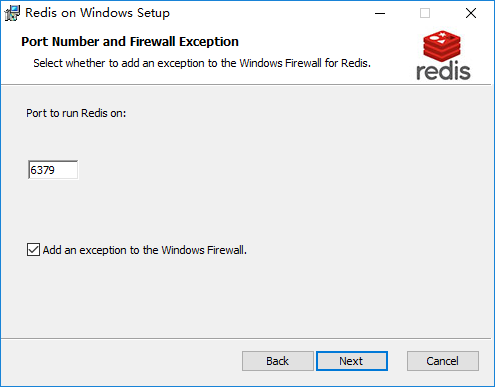Close the Redis on Windows Setup dialog
495x387 pixels.
click(471, 13)
